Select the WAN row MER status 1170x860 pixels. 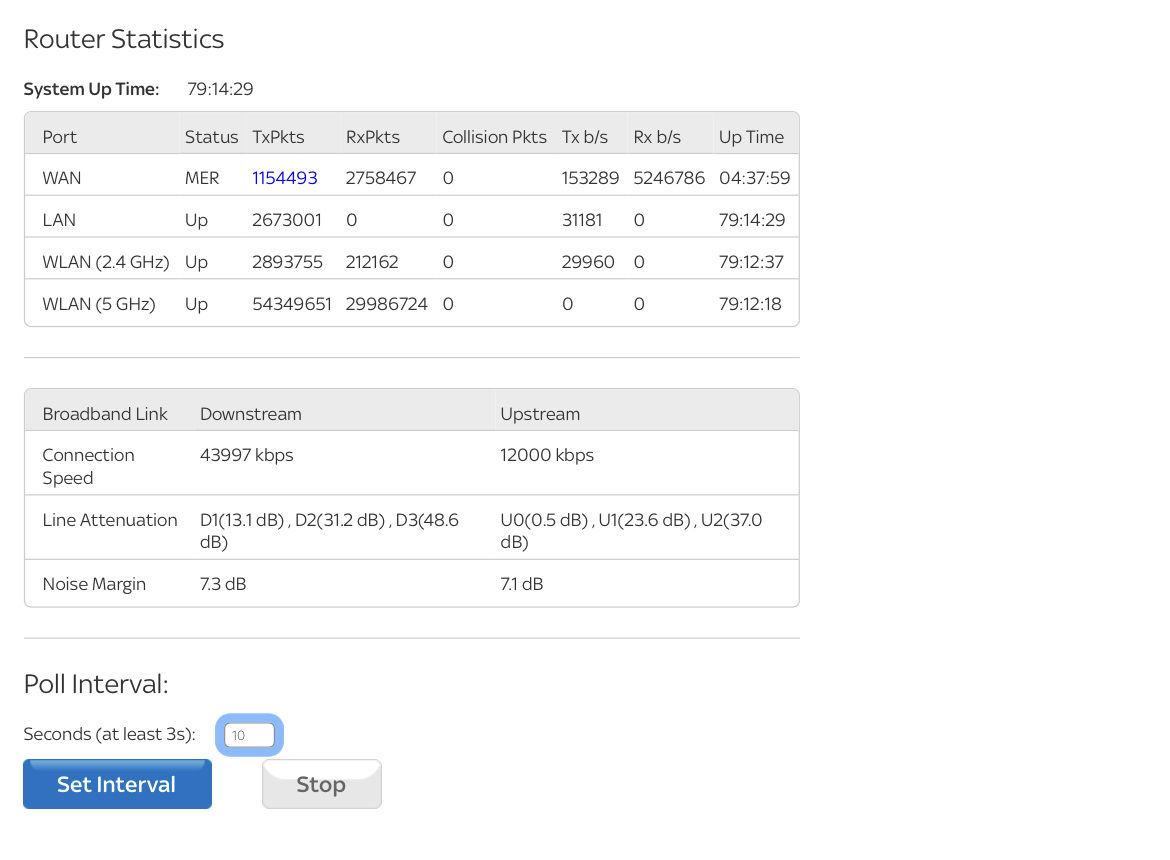[x=202, y=178]
